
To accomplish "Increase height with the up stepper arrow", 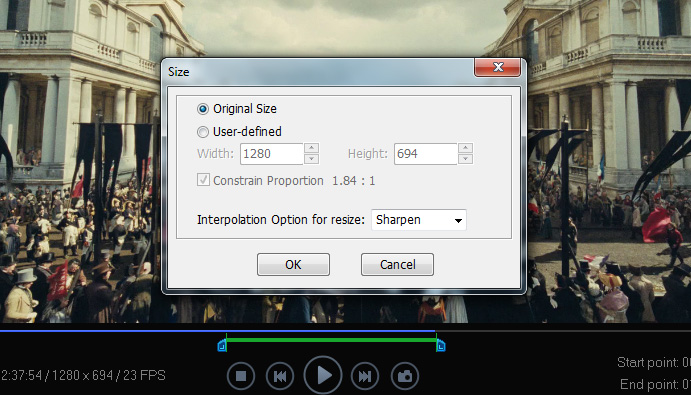I will coord(465,148).
